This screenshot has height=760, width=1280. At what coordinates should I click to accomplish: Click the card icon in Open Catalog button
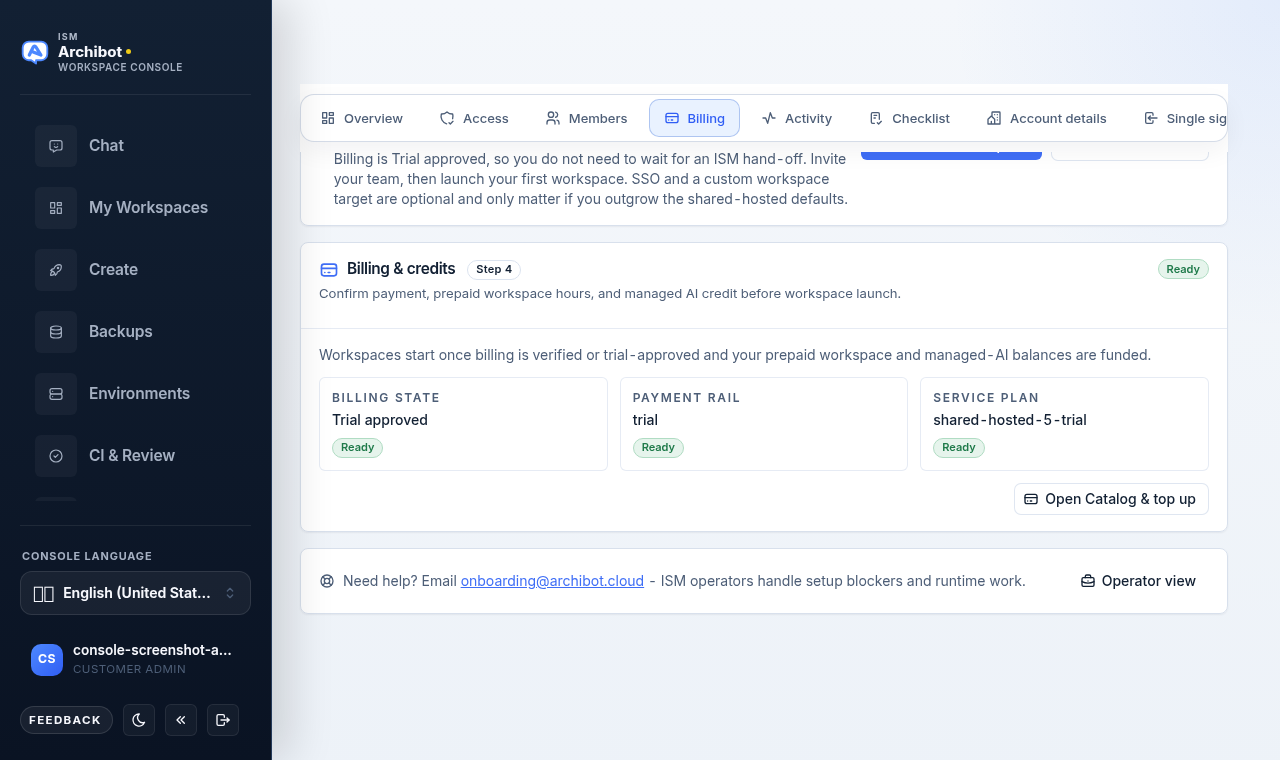(x=1031, y=499)
